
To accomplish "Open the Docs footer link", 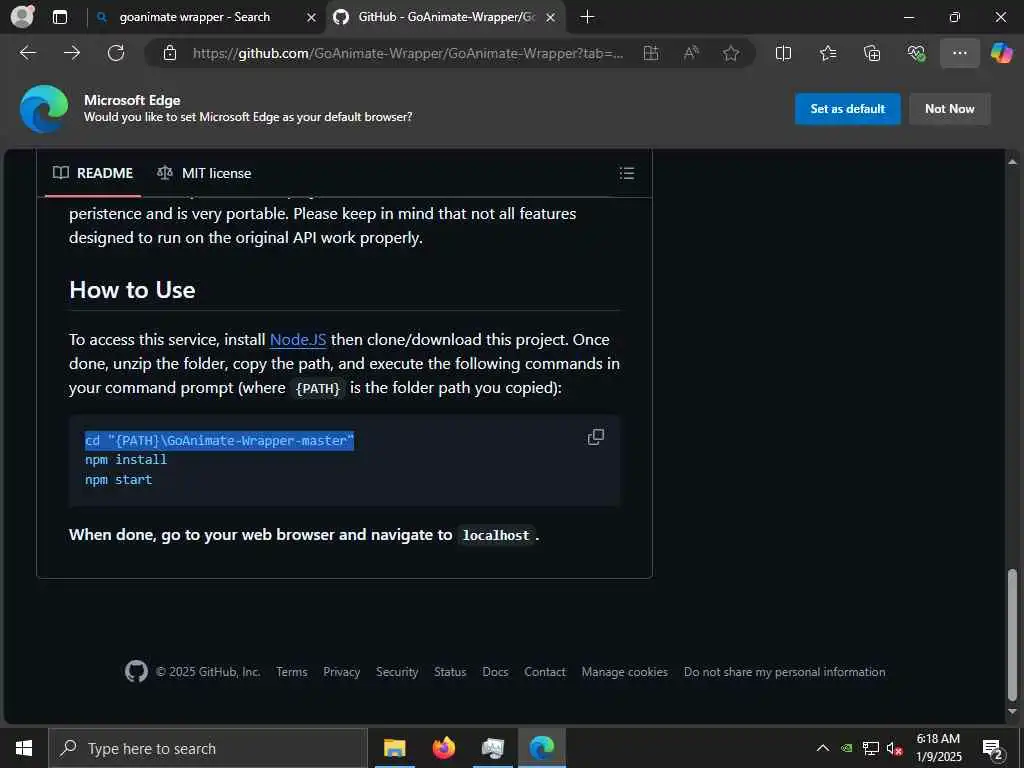I will tap(495, 672).
